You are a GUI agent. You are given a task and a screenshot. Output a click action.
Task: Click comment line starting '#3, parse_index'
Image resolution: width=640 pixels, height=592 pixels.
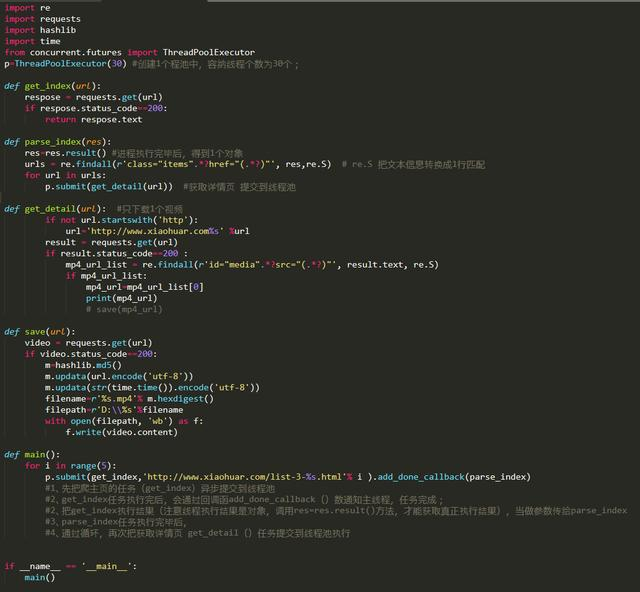[116, 522]
